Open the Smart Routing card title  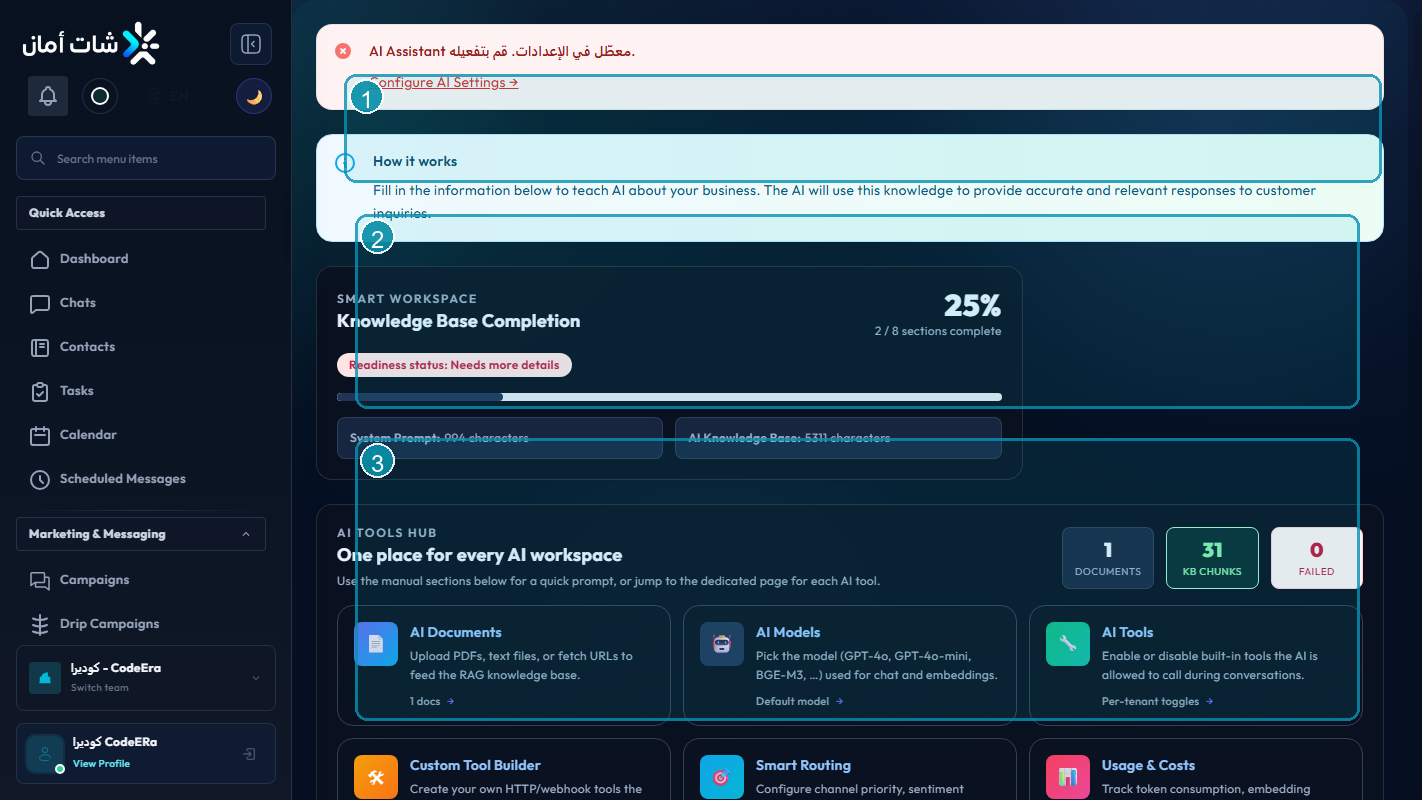pos(803,765)
